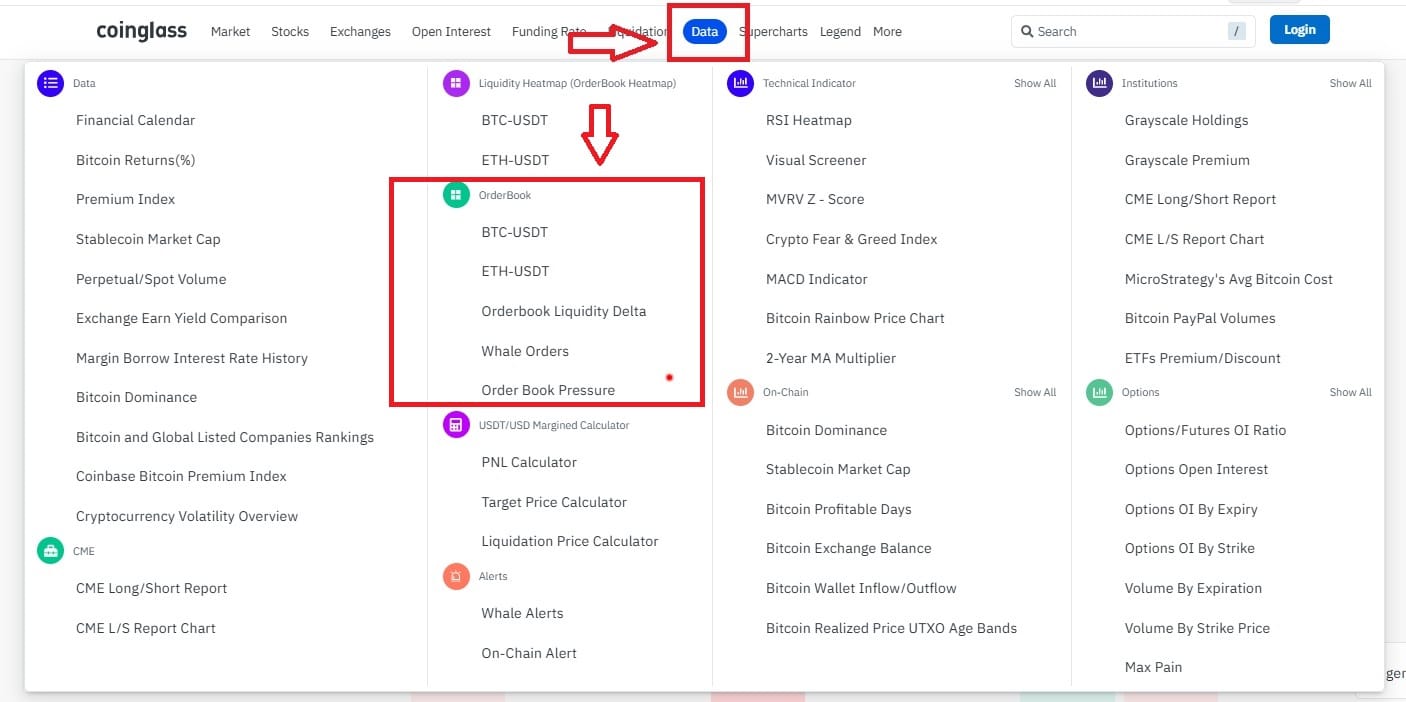This screenshot has height=702, width=1406.
Task: Open RSI Heatmap
Action: (x=809, y=120)
